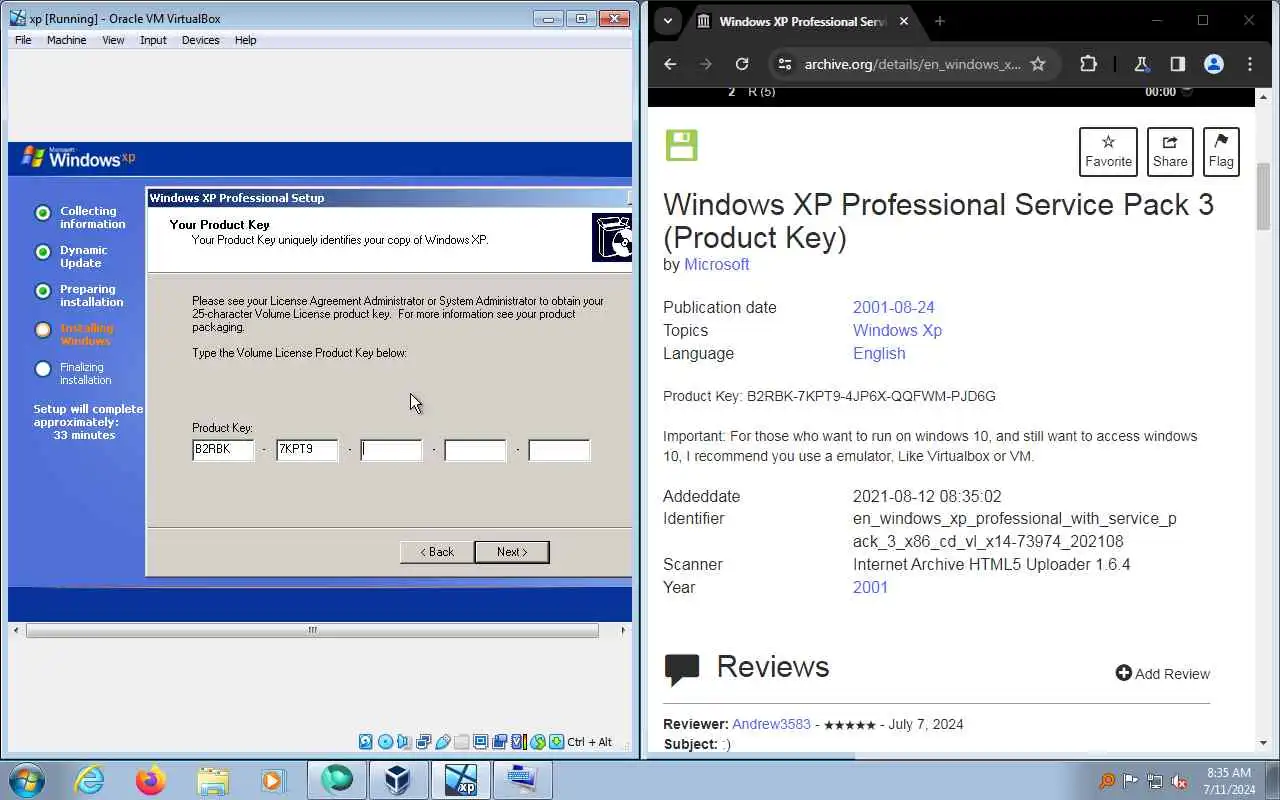Click the VirtualBox hard disk activity icon

click(x=365, y=742)
